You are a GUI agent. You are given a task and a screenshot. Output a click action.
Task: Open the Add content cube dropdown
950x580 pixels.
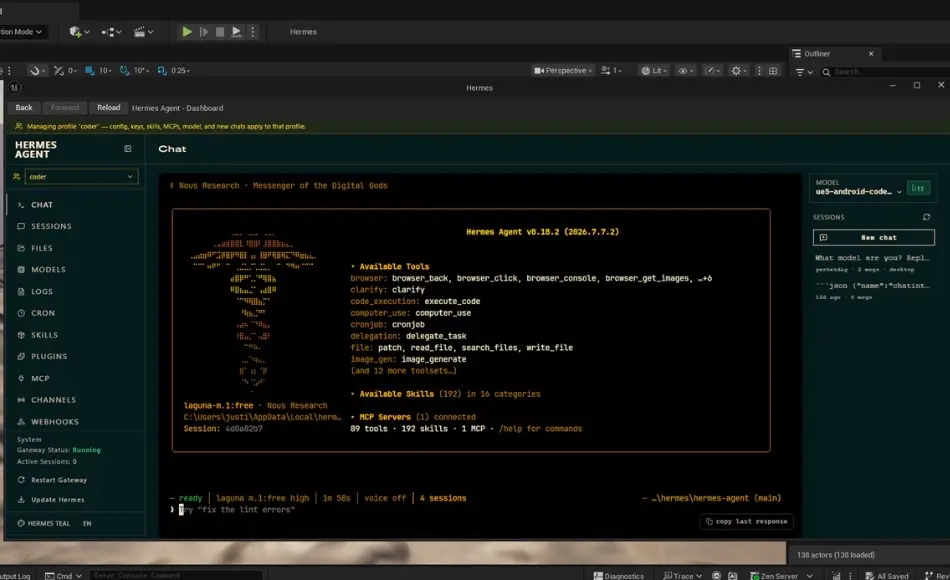79,32
